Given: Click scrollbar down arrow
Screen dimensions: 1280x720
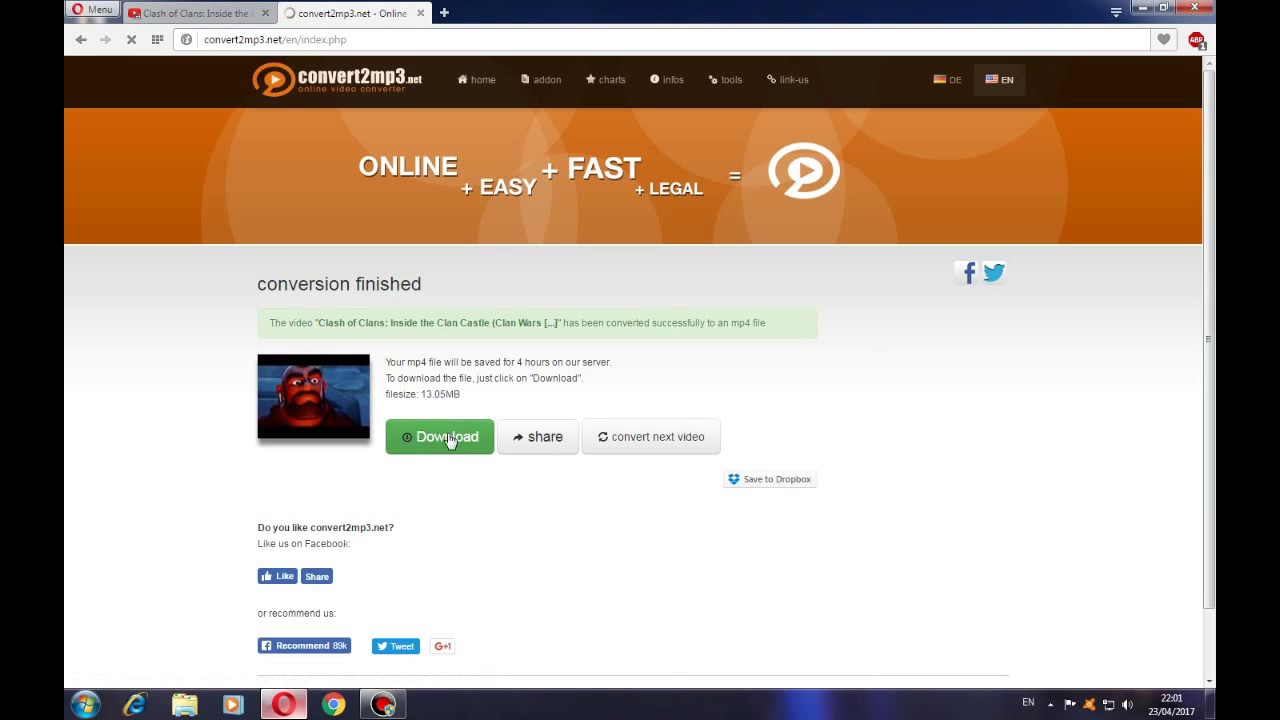Looking at the screenshot, I should (1209, 681).
